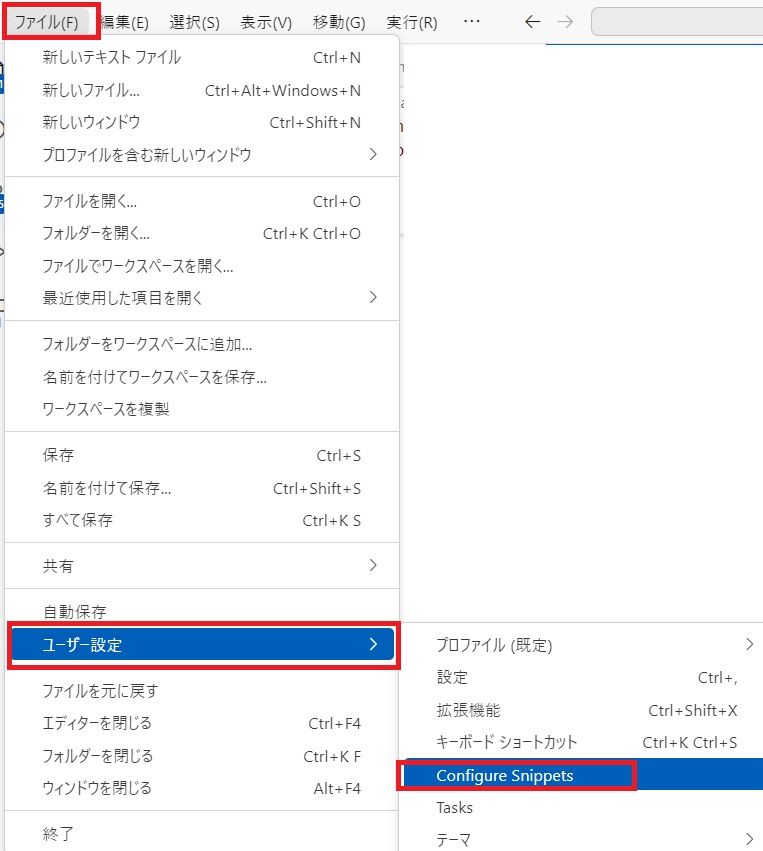Select Configure Snippets
Screen dimensions: 763x851
coord(584,774)
